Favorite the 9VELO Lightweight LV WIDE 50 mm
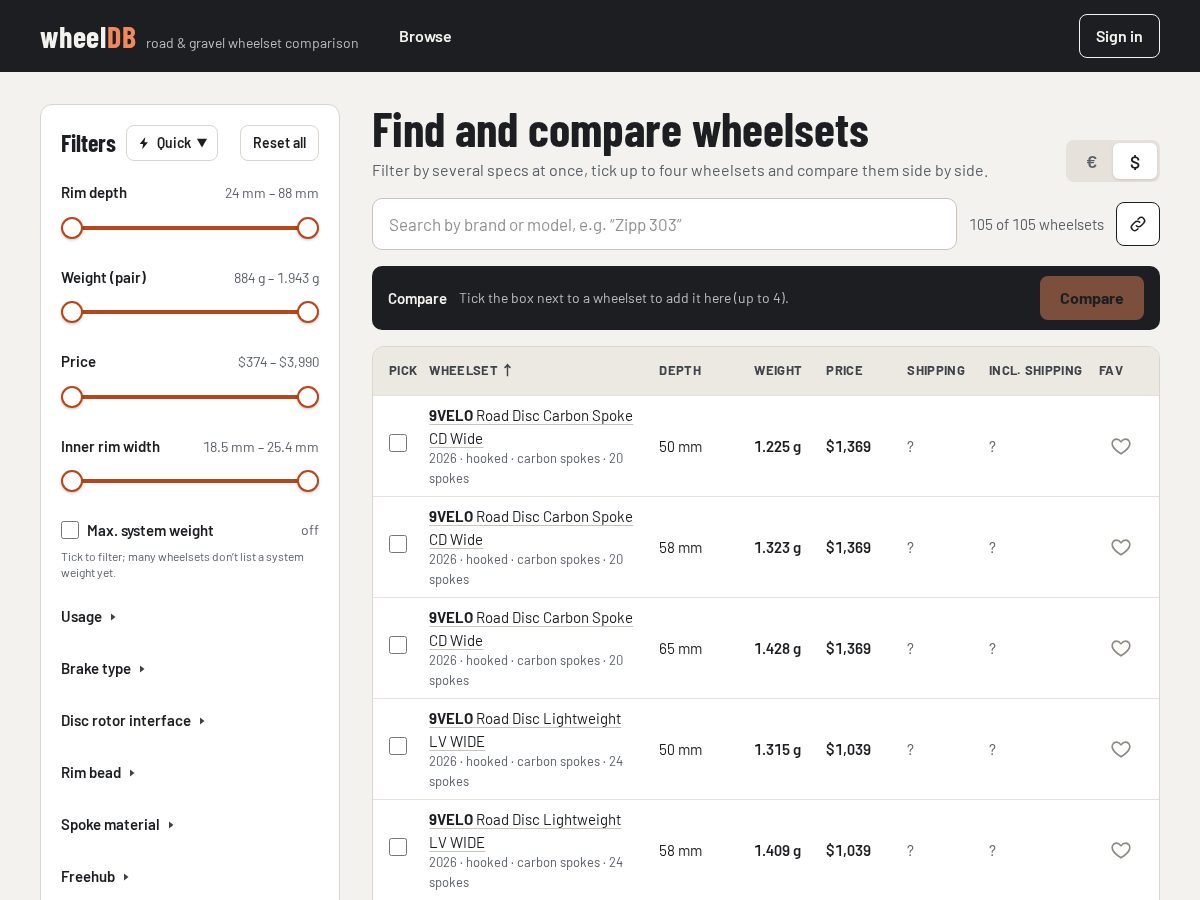This screenshot has height=900, width=1200. click(1121, 749)
